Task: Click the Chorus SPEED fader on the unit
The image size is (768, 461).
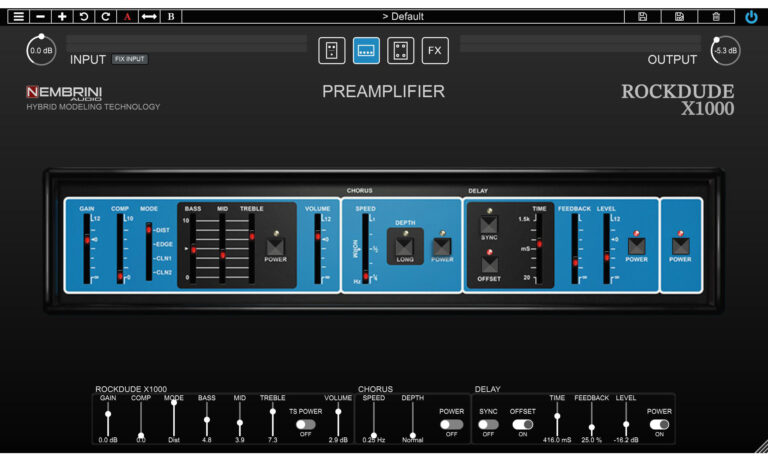Action: pos(365,249)
